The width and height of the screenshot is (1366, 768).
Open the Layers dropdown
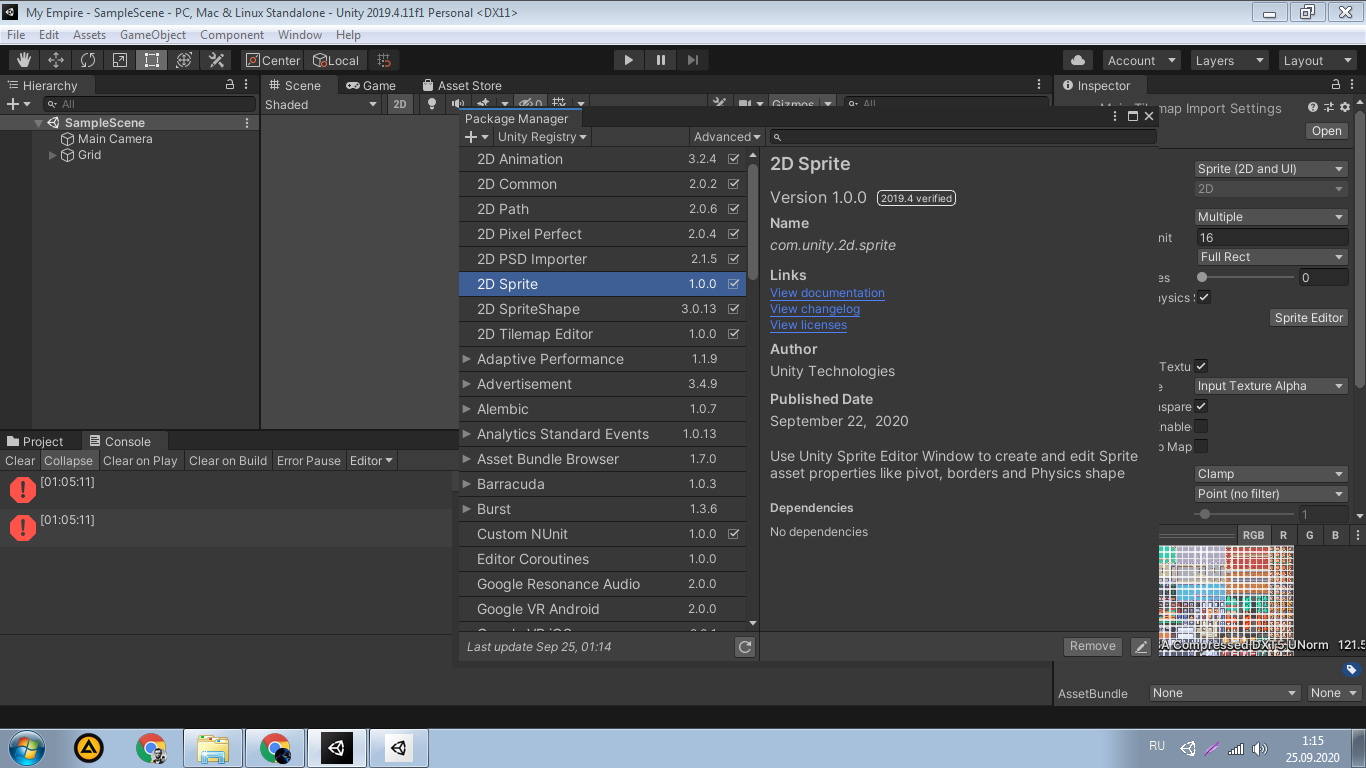(1230, 60)
